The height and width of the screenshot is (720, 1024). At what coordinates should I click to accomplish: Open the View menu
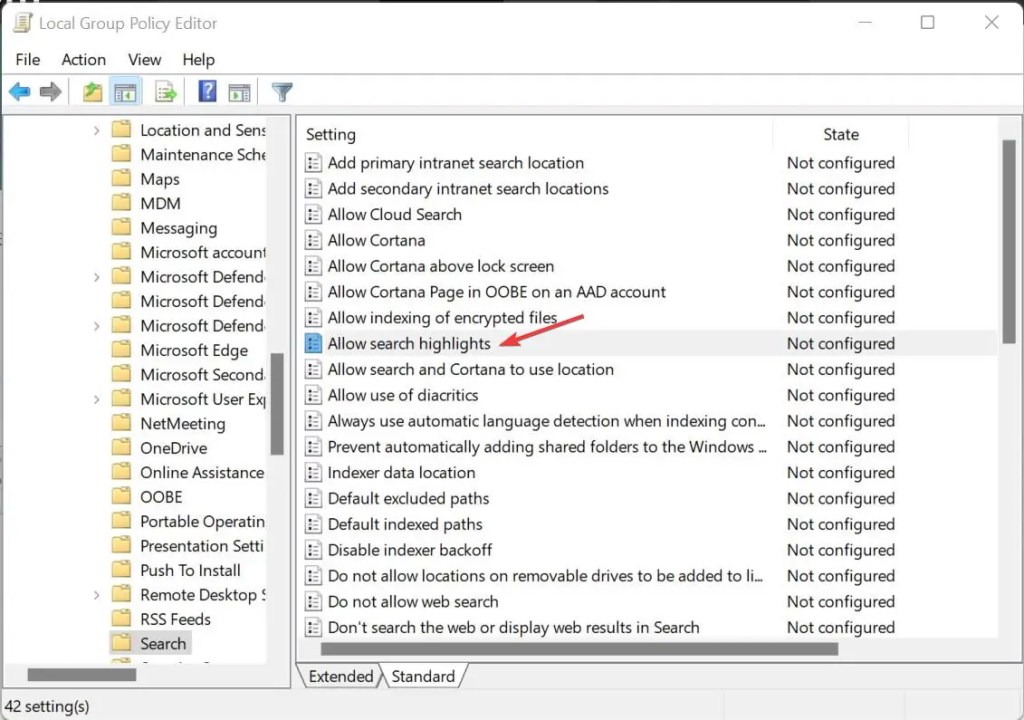(144, 59)
